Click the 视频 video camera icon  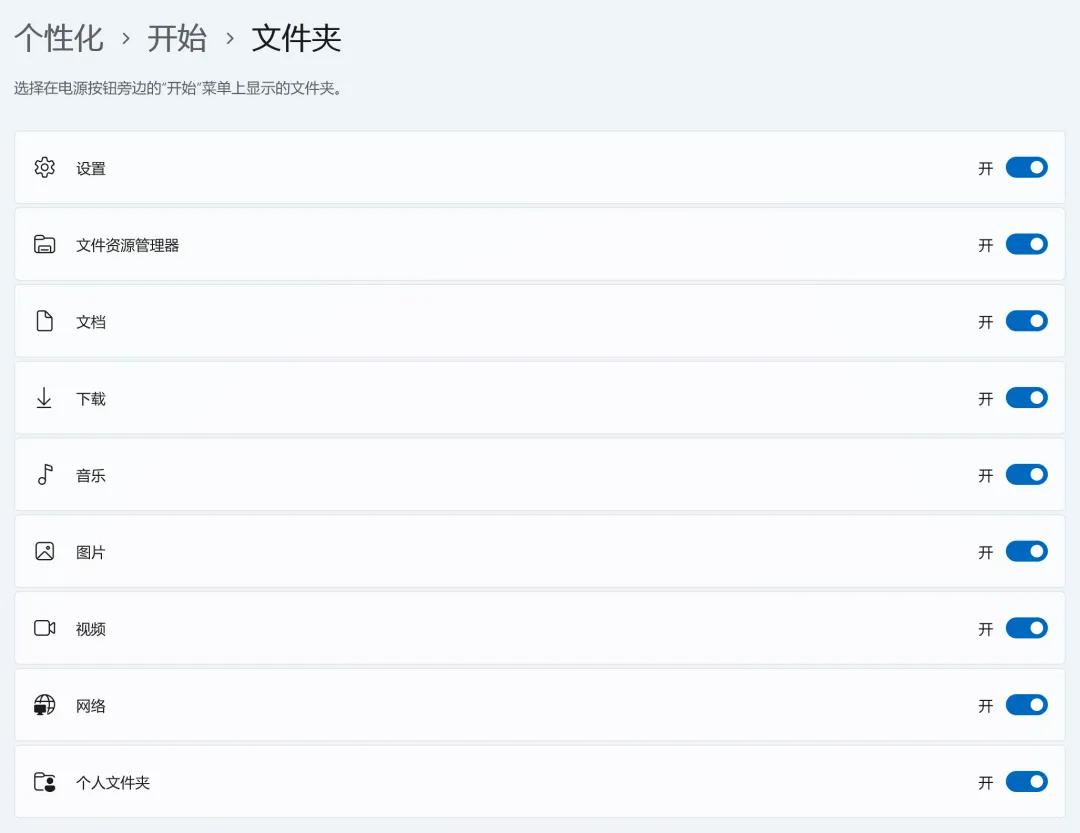44,628
